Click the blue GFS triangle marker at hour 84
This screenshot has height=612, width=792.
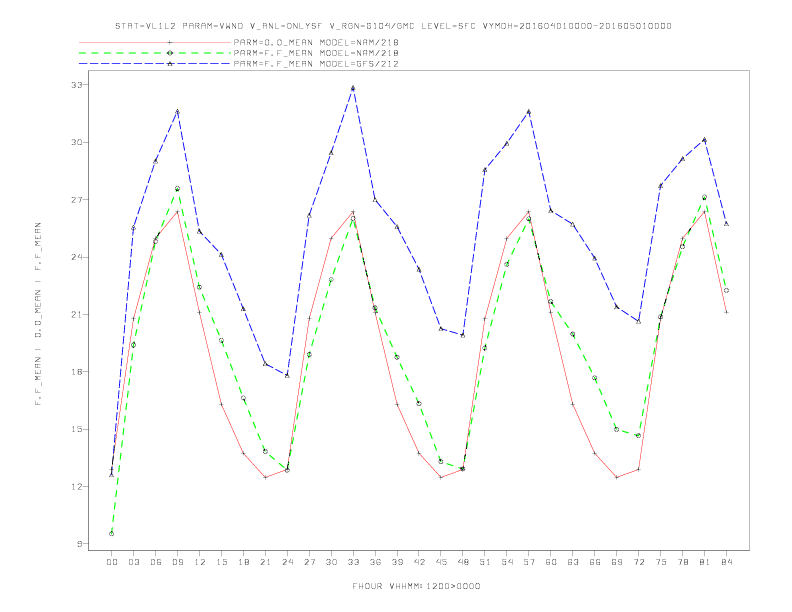(726, 223)
